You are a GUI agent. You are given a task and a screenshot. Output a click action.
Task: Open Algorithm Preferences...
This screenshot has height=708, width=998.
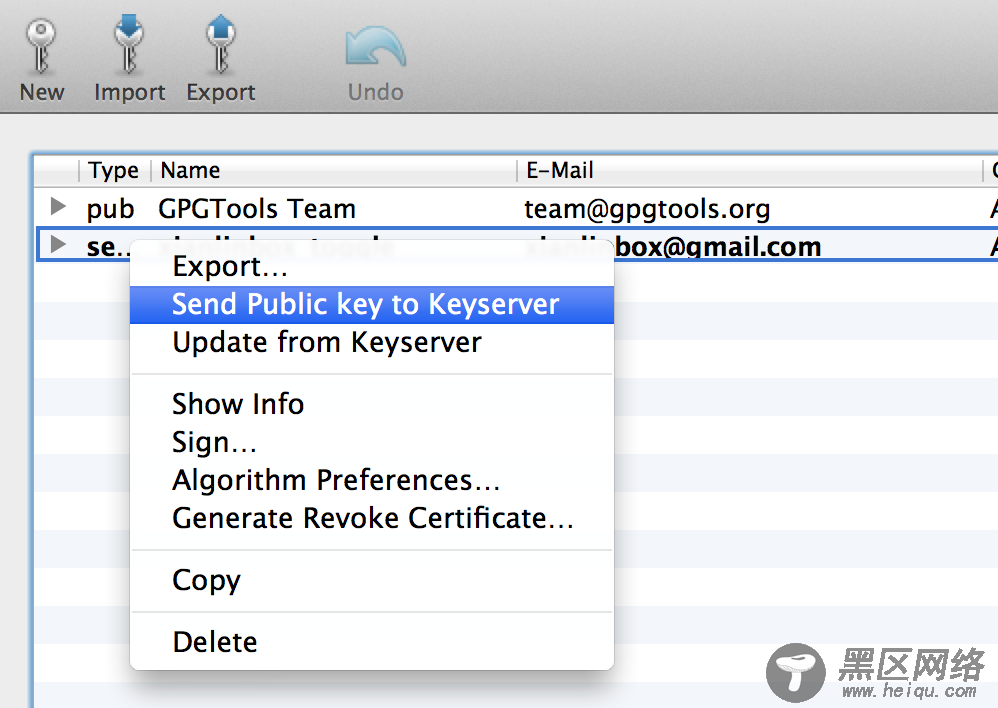[372, 480]
